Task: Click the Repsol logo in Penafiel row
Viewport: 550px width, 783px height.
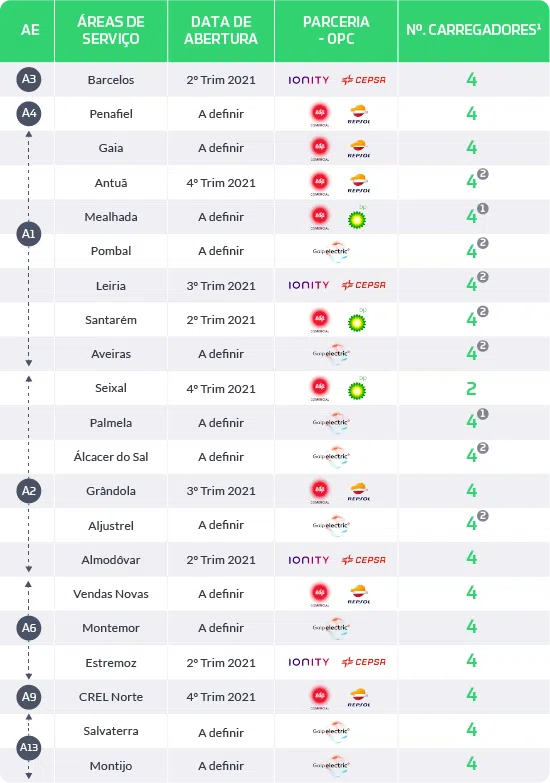Action: point(359,114)
